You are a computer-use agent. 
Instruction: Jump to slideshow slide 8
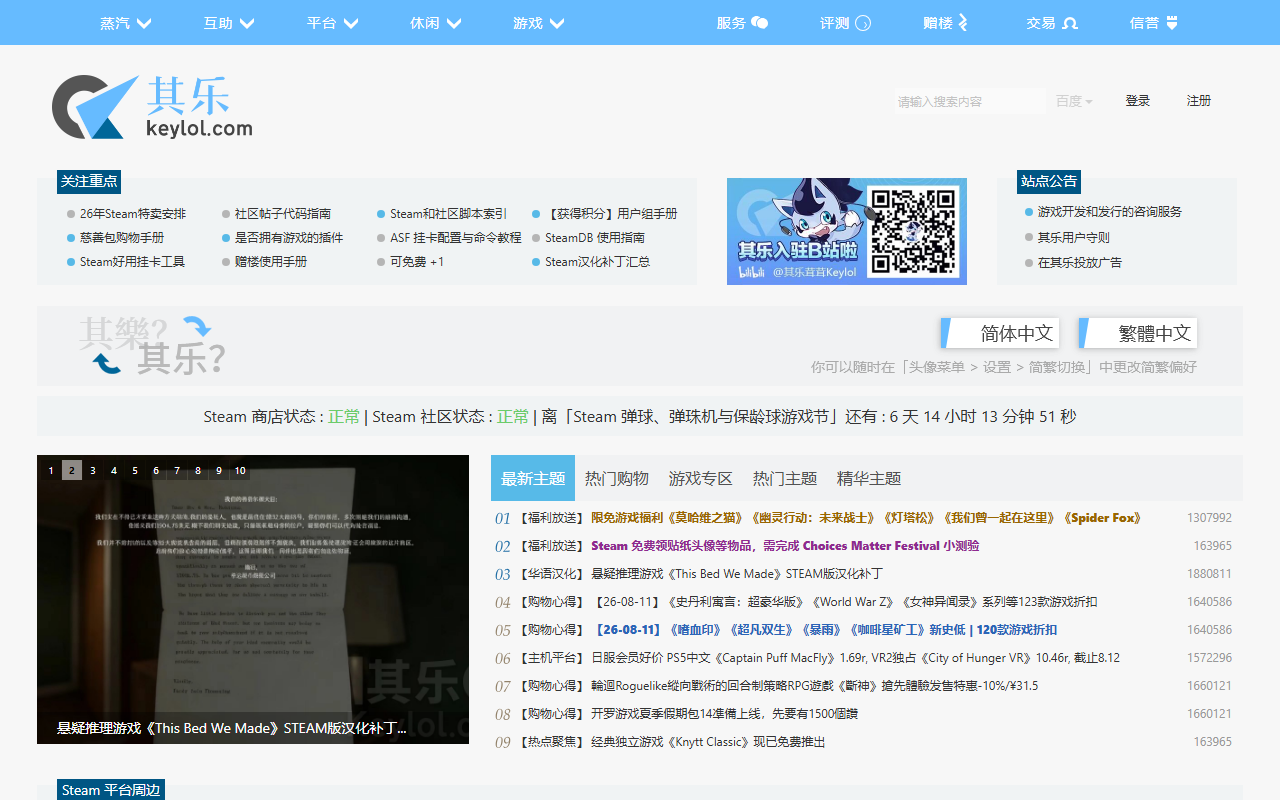click(x=198, y=470)
